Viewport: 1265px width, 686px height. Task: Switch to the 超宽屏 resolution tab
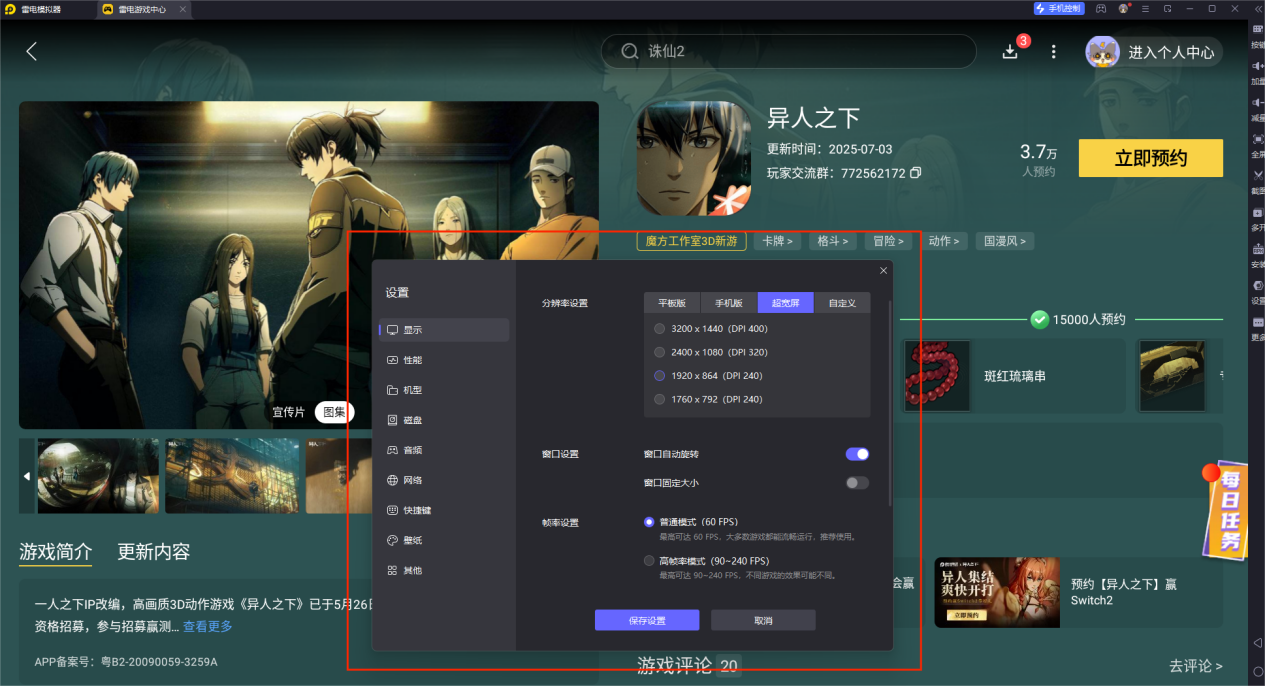click(x=786, y=303)
